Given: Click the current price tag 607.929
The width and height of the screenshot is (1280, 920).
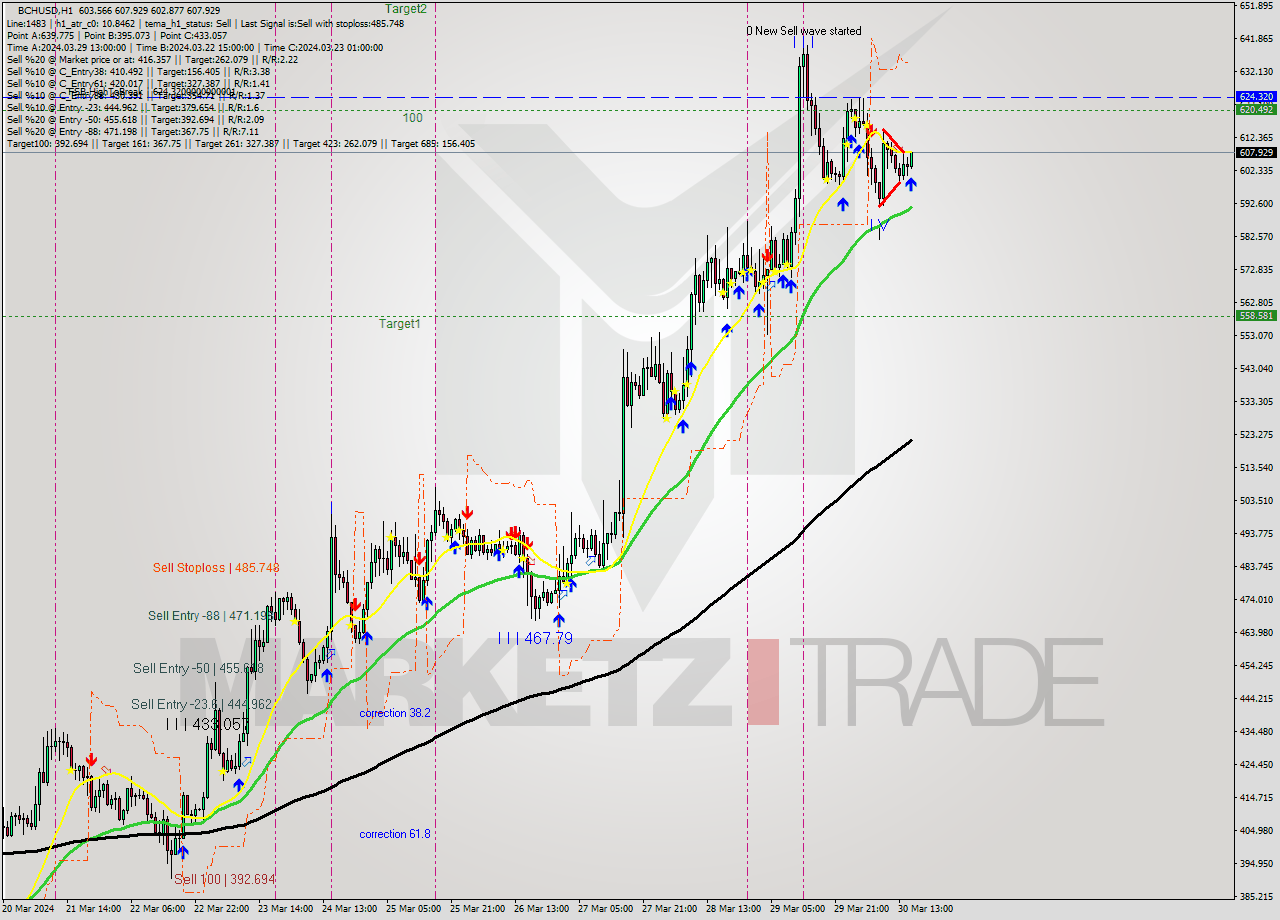Looking at the screenshot, I should [1256, 153].
